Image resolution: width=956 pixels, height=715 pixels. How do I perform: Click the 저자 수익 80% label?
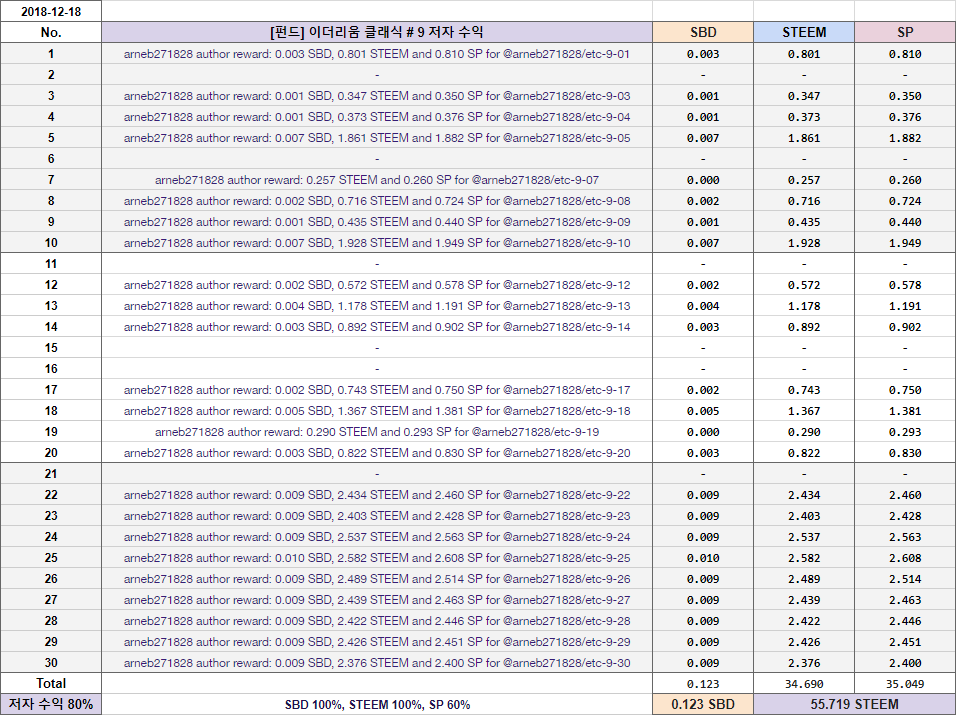click(x=51, y=705)
